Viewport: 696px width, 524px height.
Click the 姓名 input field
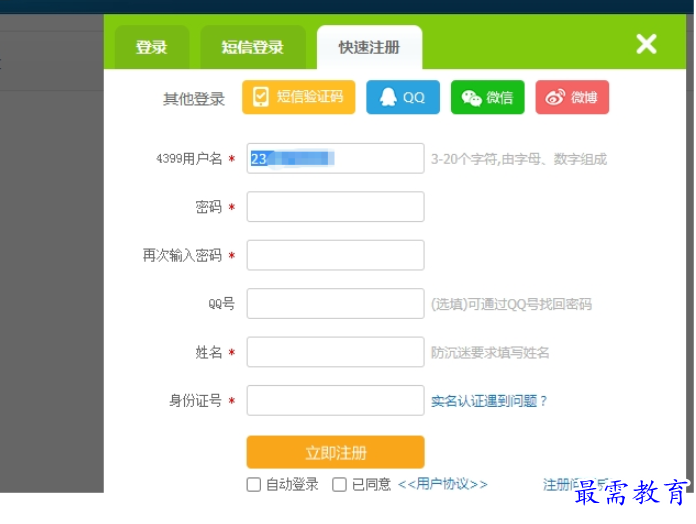336,352
